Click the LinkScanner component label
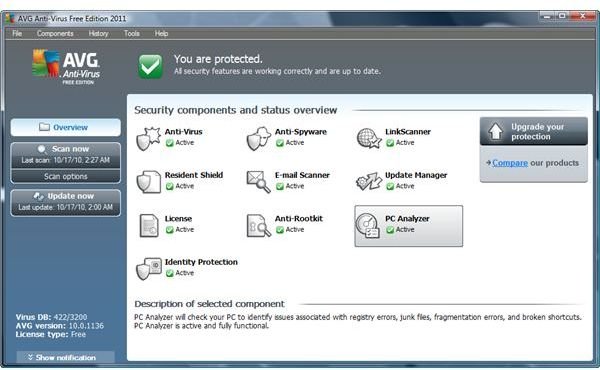Image resolution: width=600 pixels, height=370 pixels. (408, 132)
